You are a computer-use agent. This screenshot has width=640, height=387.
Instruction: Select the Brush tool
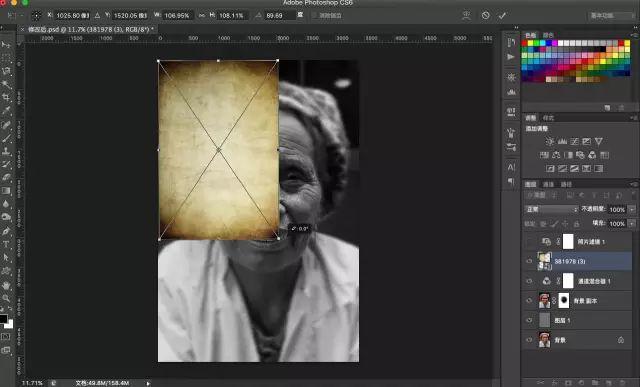(x=6, y=138)
